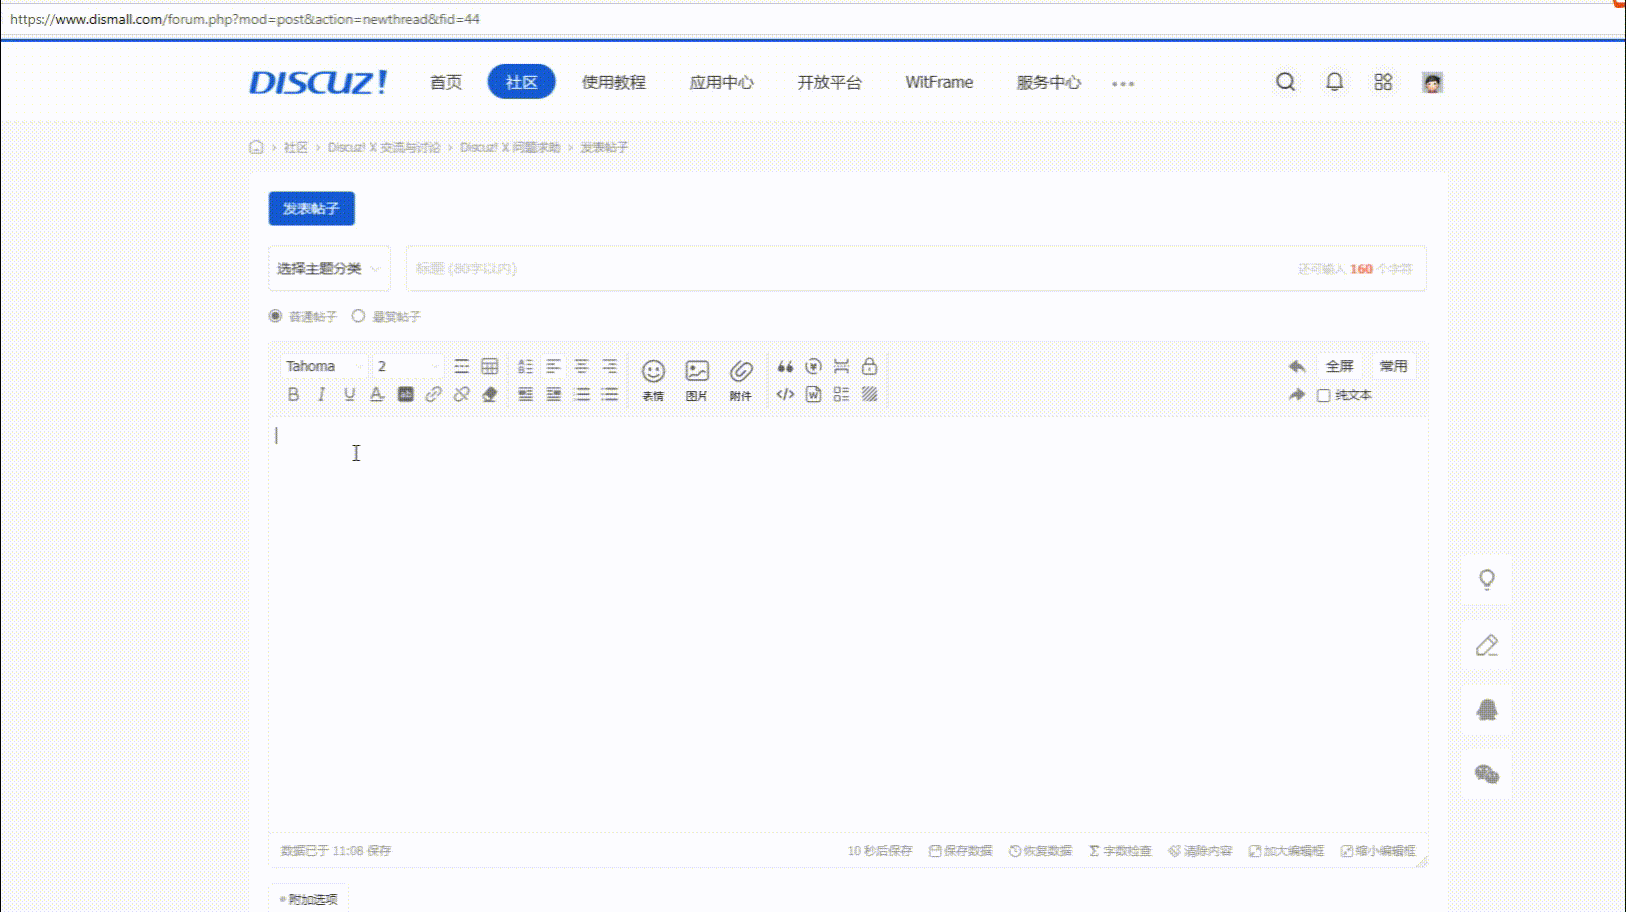
Task: Open notifications bell icon
Action: 1334,82
